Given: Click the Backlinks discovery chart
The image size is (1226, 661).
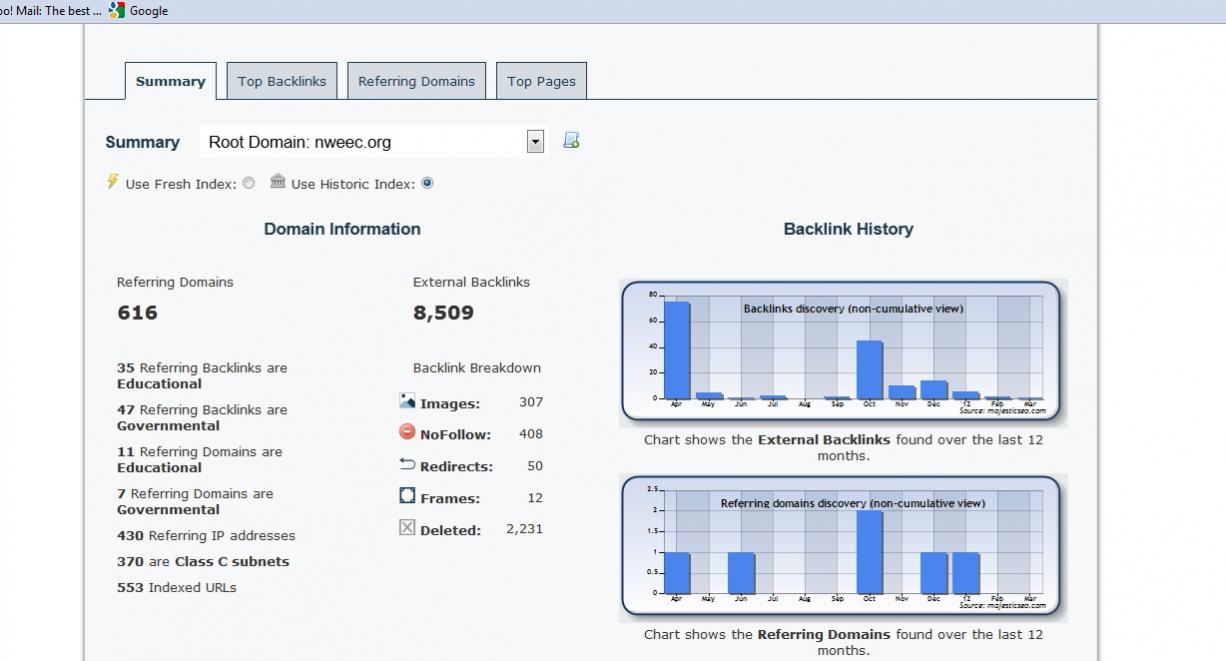Looking at the screenshot, I should coord(841,352).
